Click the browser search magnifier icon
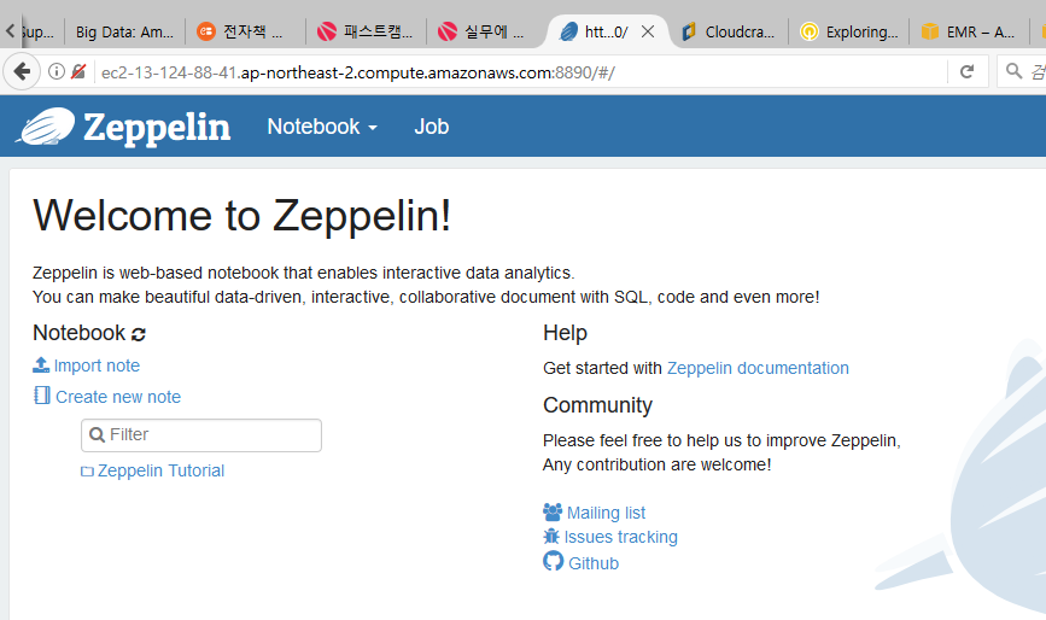The height and width of the screenshot is (620, 1046). (1014, 71)
